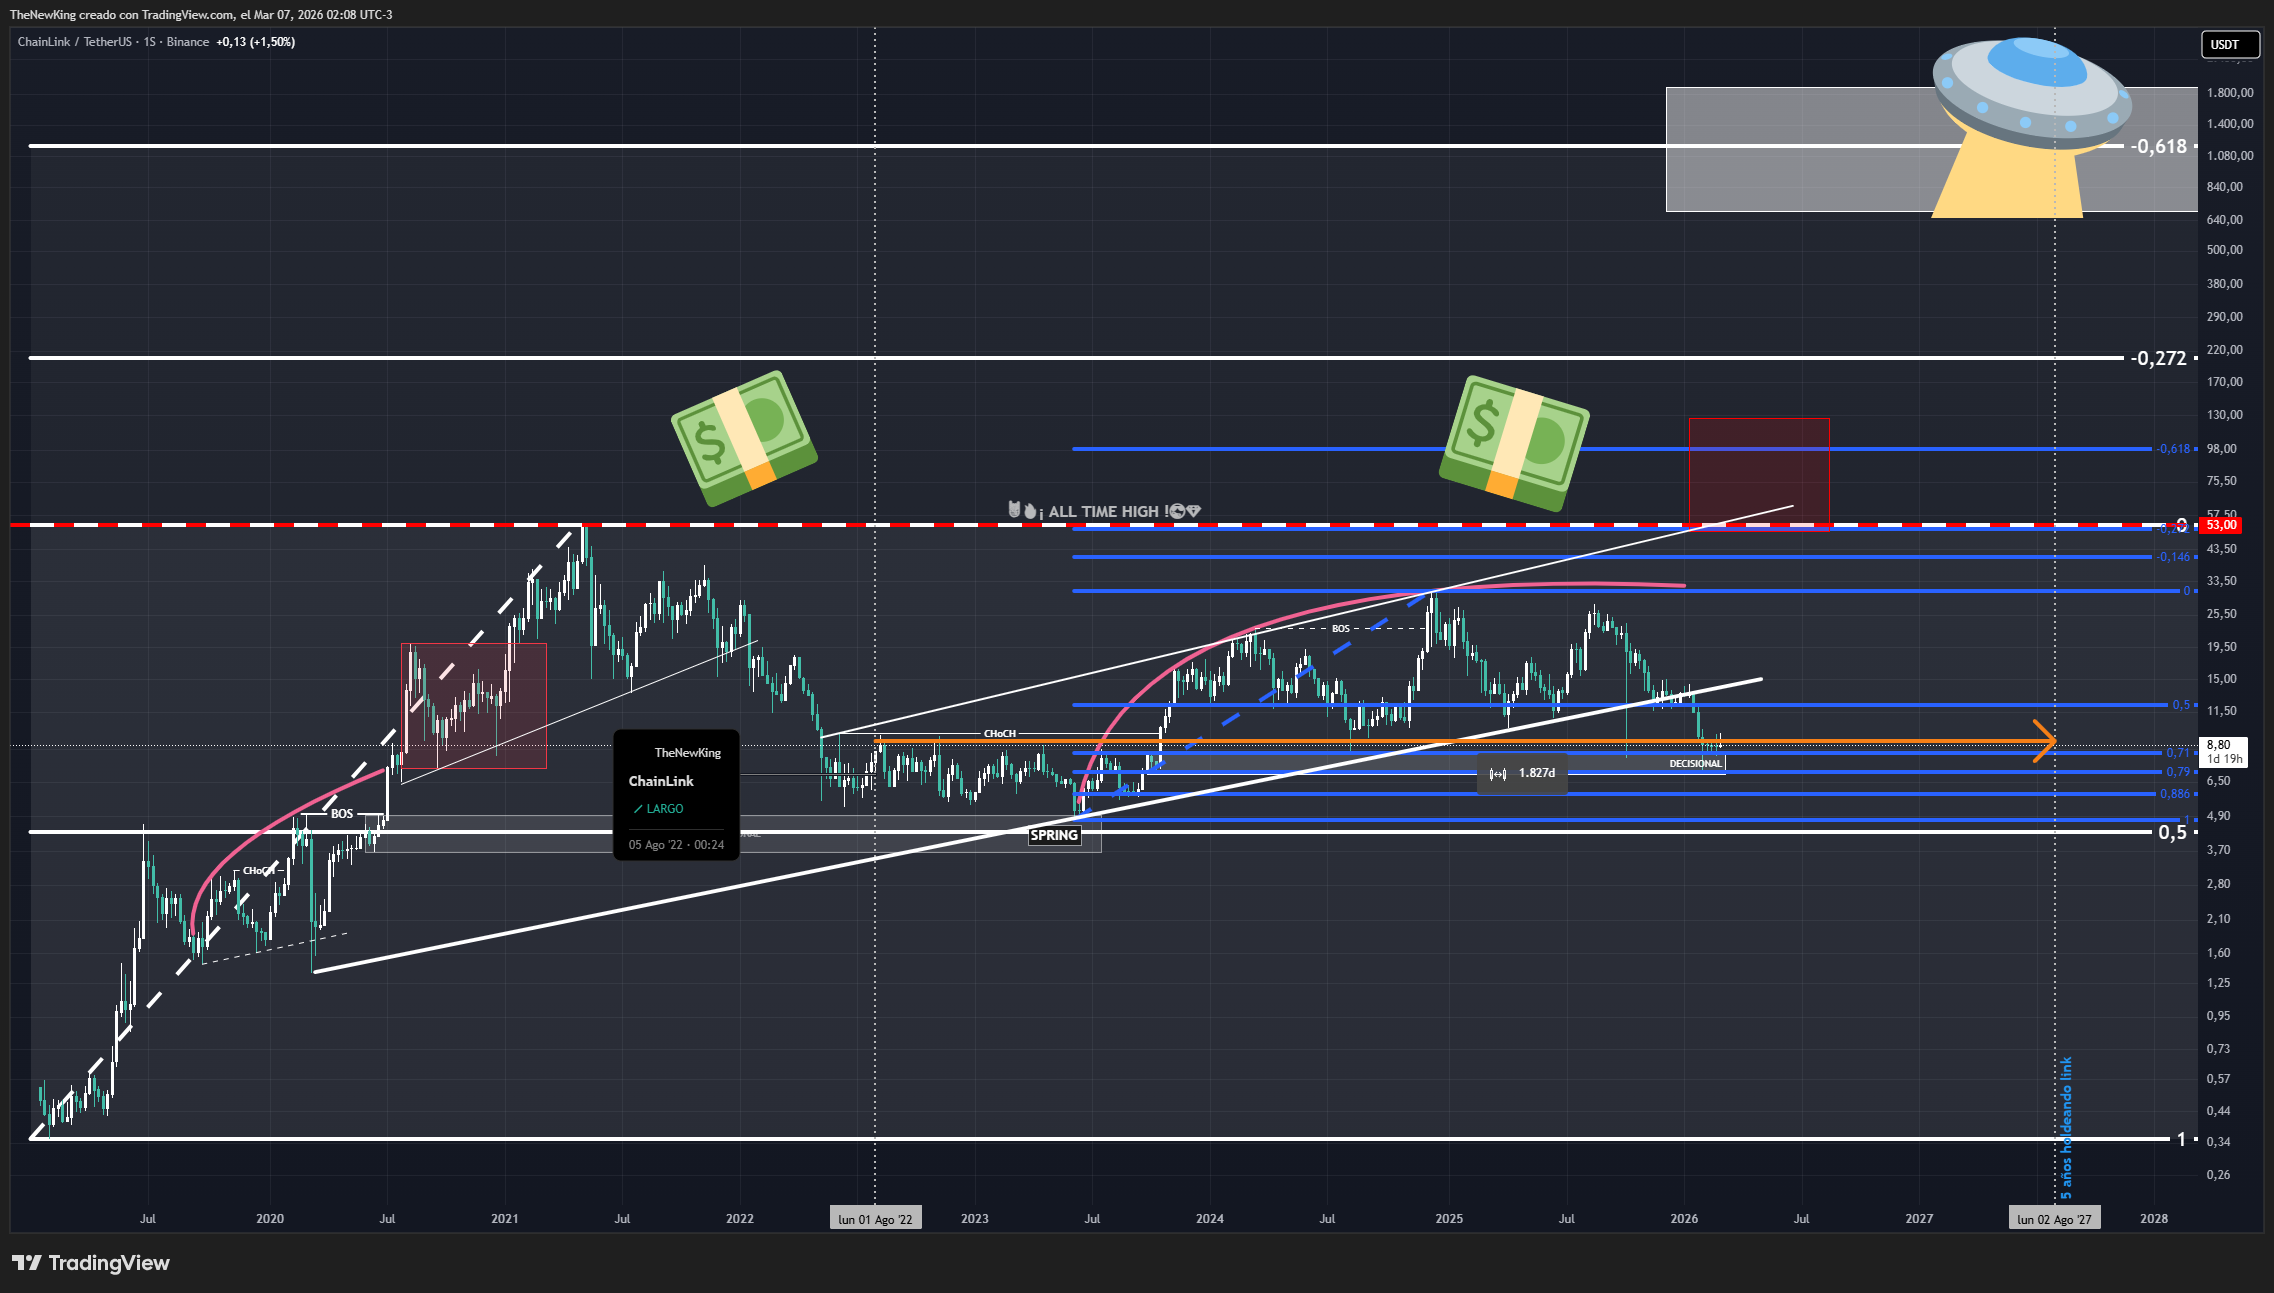Screen dimensions: 2274x1293
Task: Click the large white -0,618 Fibonacci label
Action: (2159, 146)
